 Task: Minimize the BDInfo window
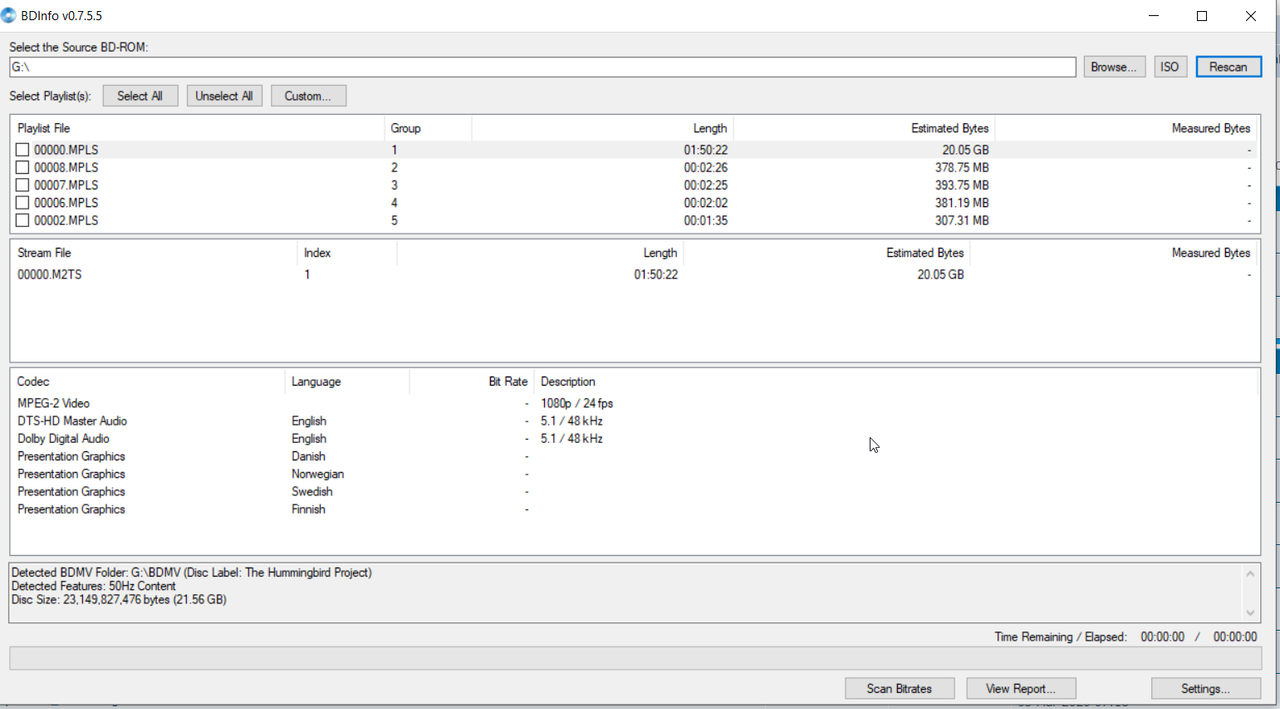coord(1154,16)
